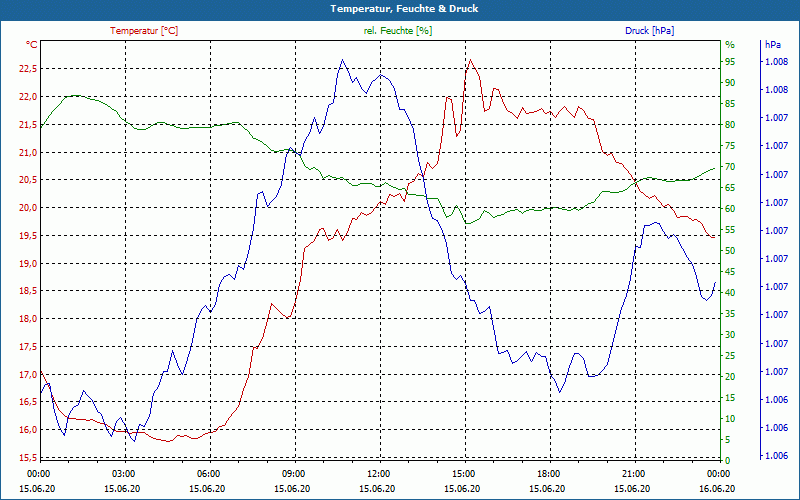Click the 15,5 temperature axis tick

(28, 457)
